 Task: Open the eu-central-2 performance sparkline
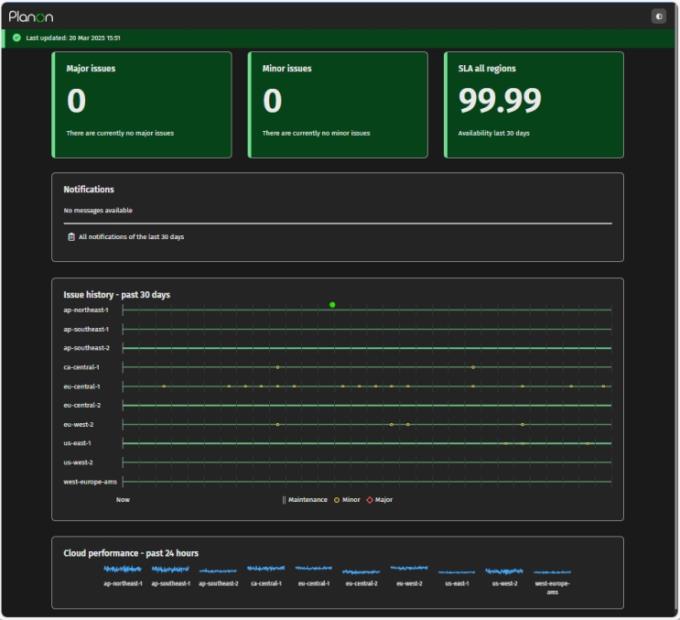361,572
